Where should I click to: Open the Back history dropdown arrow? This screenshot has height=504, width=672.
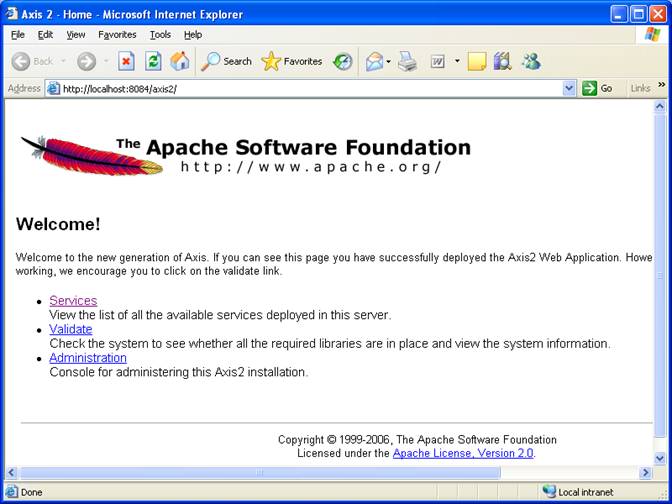pyautogui.click(x=63, y=62)
